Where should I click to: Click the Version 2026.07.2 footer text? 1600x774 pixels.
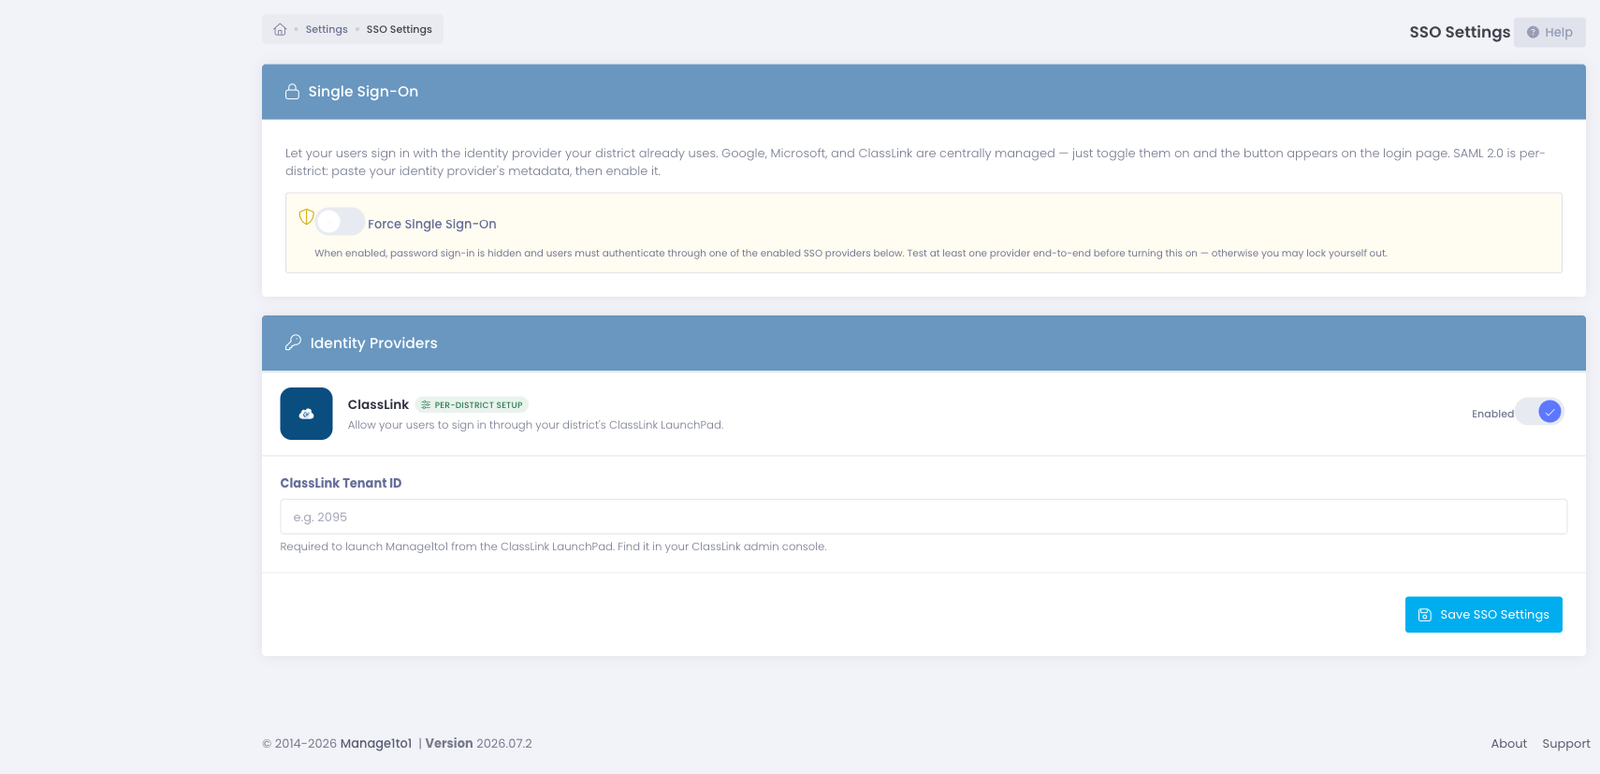[x=478, y=744]
